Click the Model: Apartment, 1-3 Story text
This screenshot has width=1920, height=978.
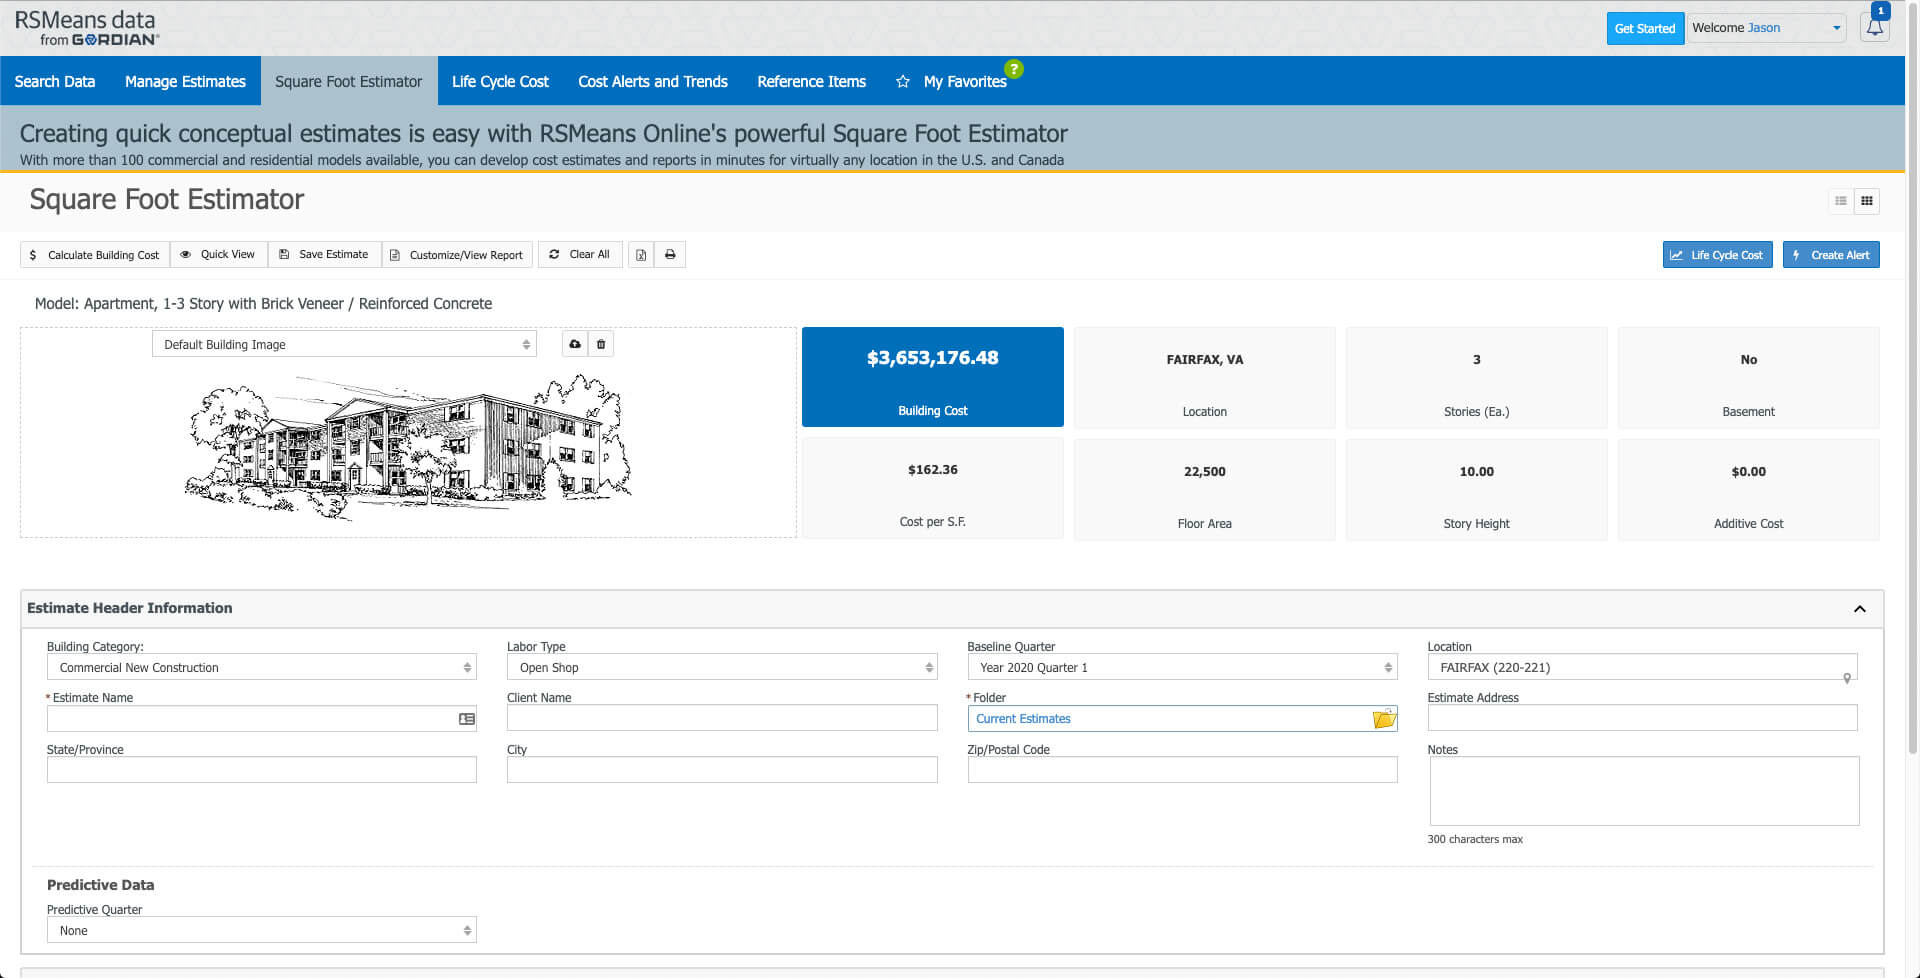263,303
